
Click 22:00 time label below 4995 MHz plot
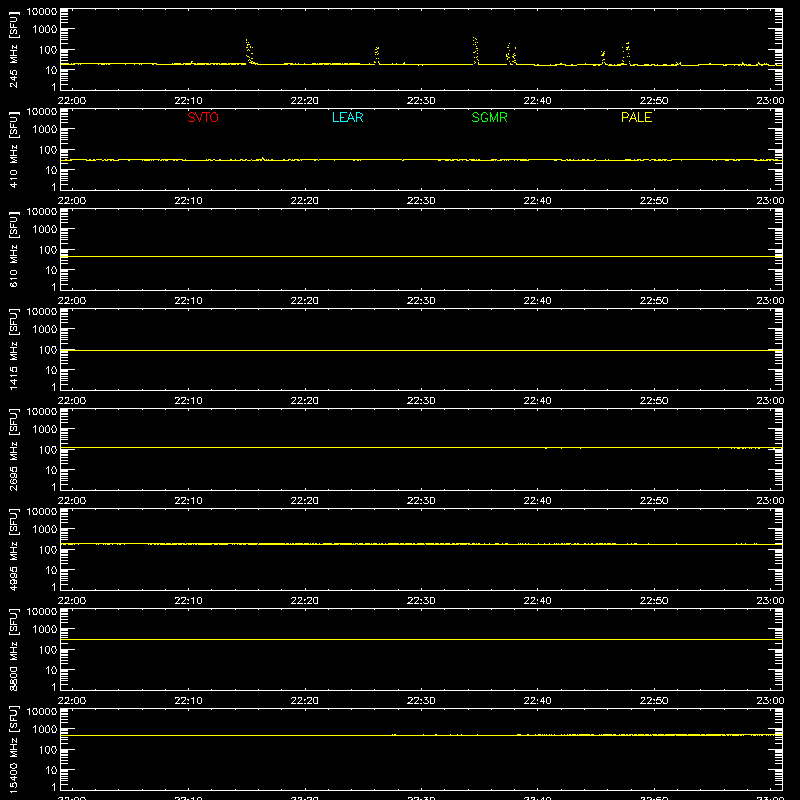(72, 601)
